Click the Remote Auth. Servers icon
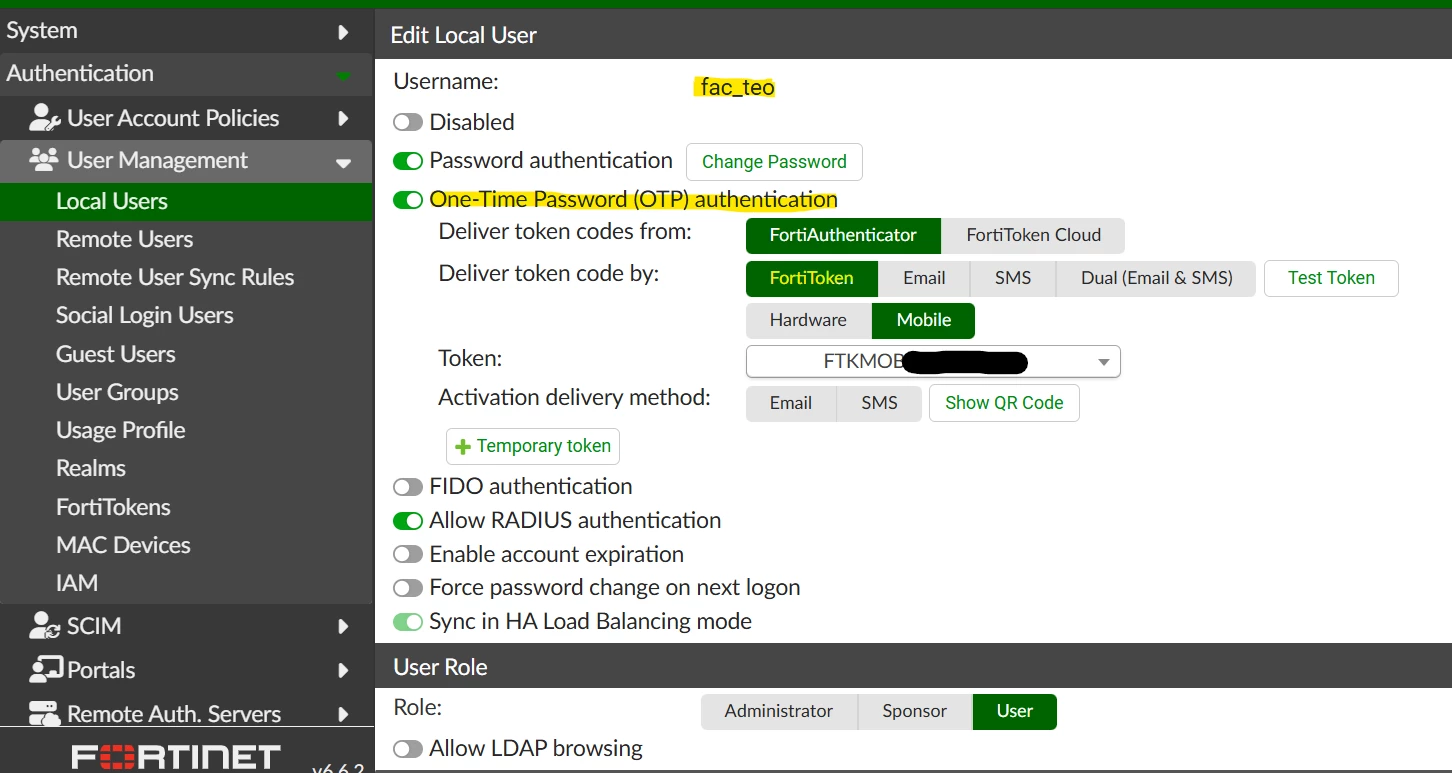Image resolution: width=1452 pixels, height=773 pixels. coord(45,713)
